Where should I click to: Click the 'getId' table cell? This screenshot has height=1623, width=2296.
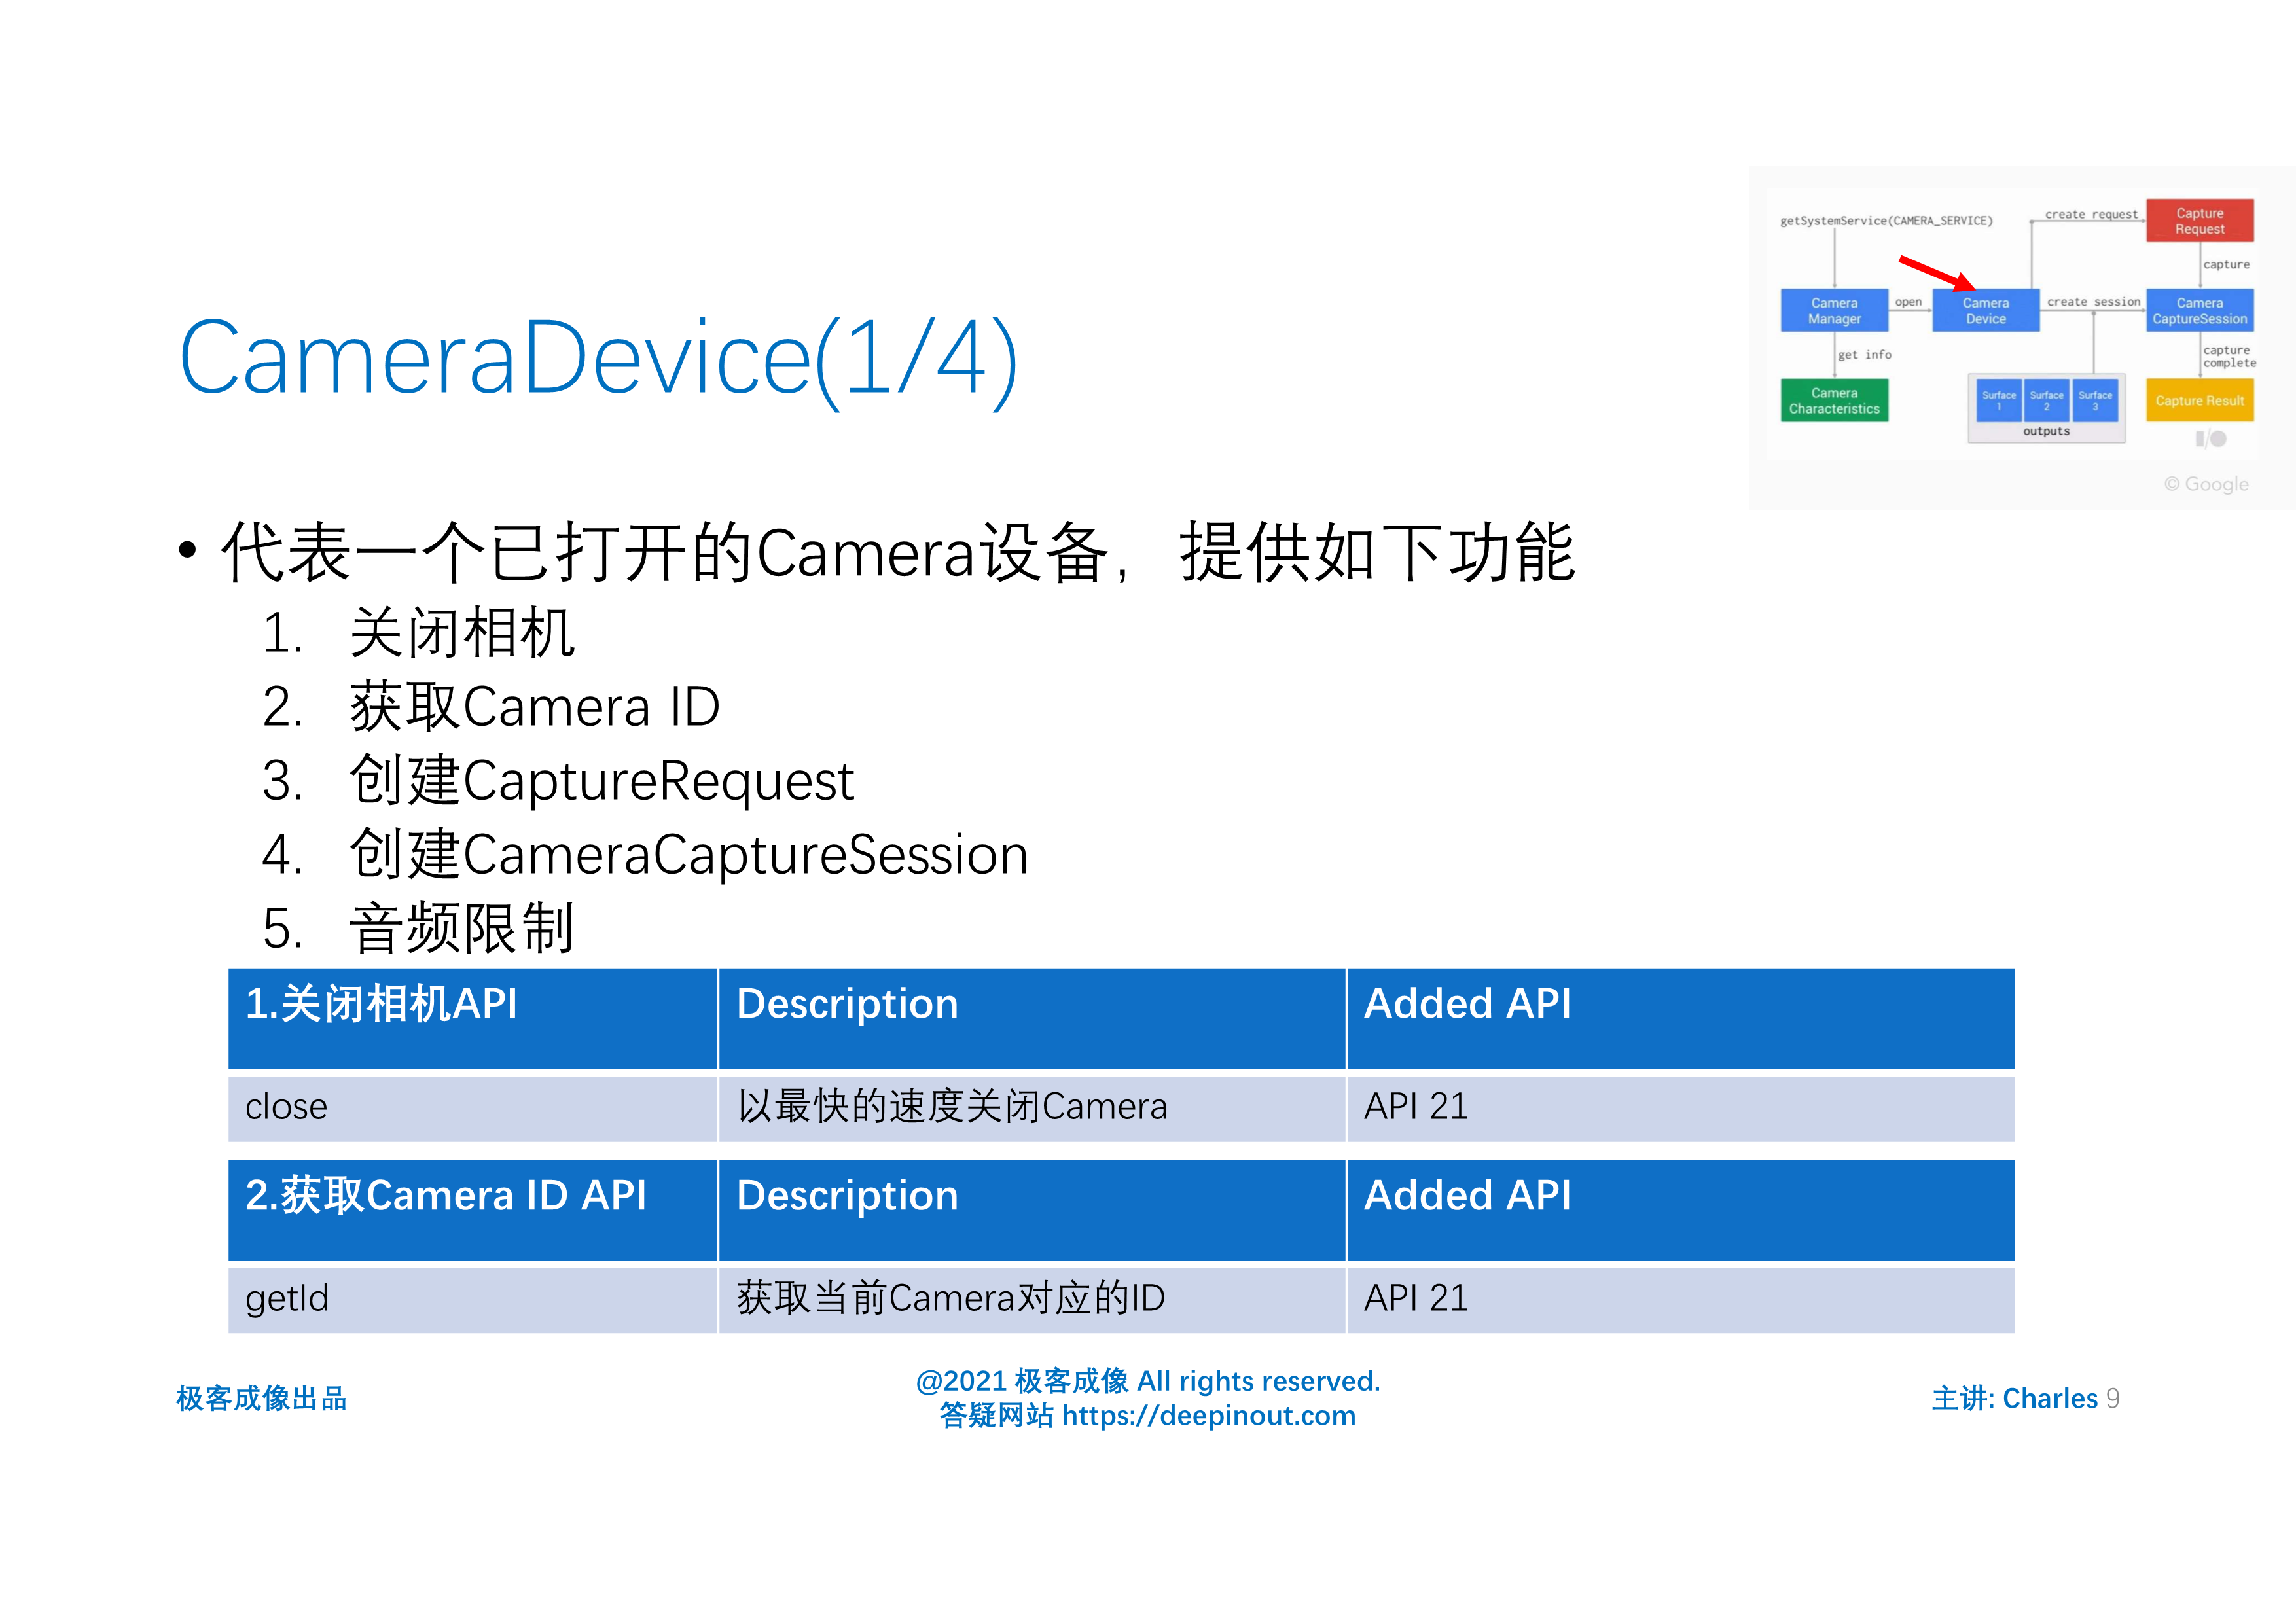[x=472, y=1300]
